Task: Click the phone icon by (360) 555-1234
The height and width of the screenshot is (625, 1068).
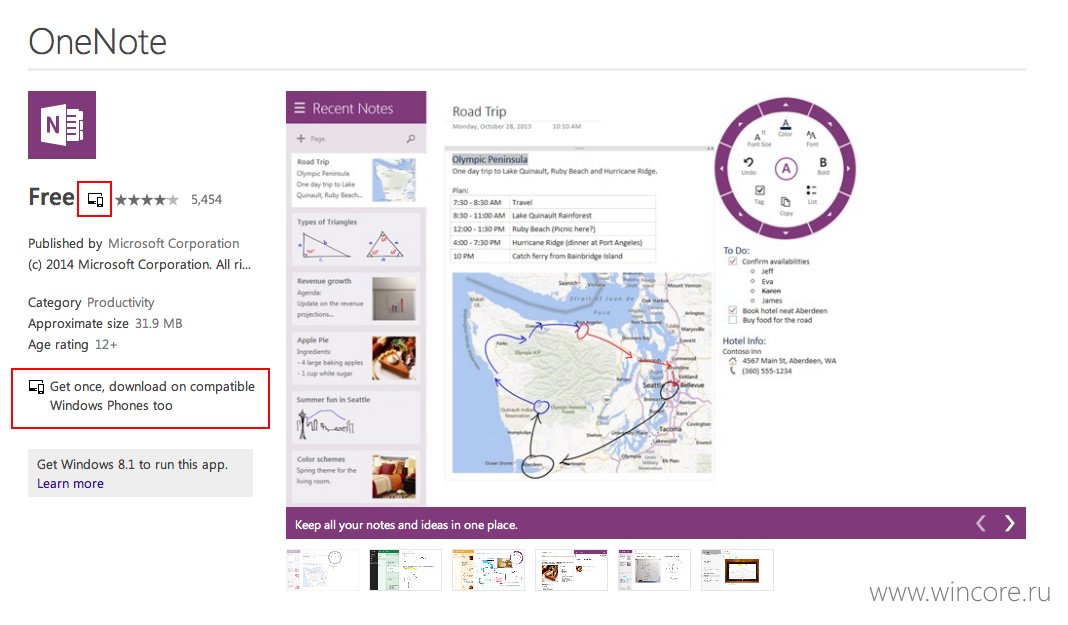Action: tap(733, 371)
